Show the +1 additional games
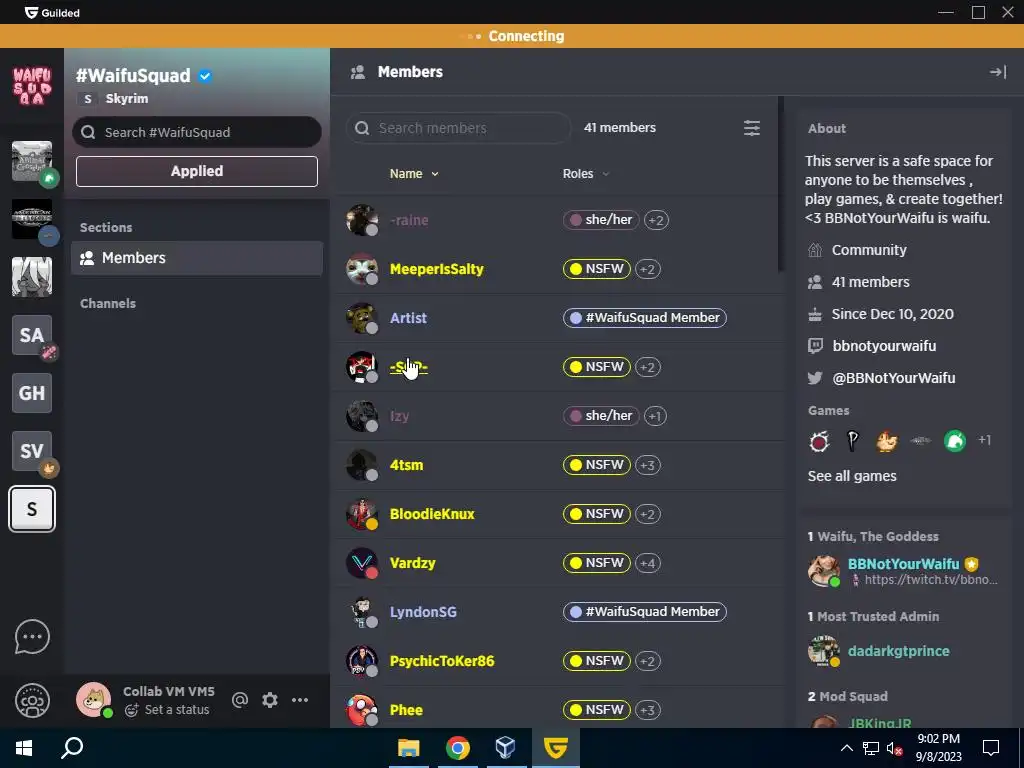This screenshot has height=768, width=1024. 984,440
